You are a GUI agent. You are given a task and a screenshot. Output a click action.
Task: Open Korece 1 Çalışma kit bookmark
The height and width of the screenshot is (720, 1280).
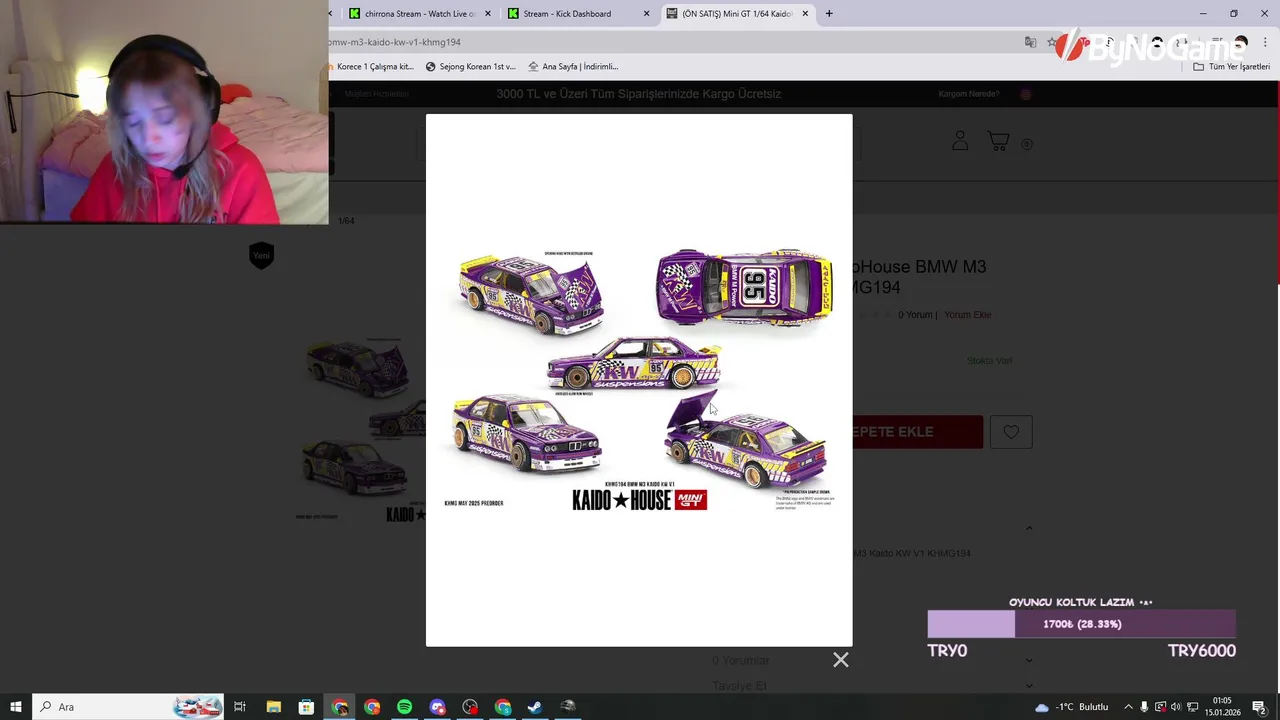pyautogui.click(x=372, y=67)
